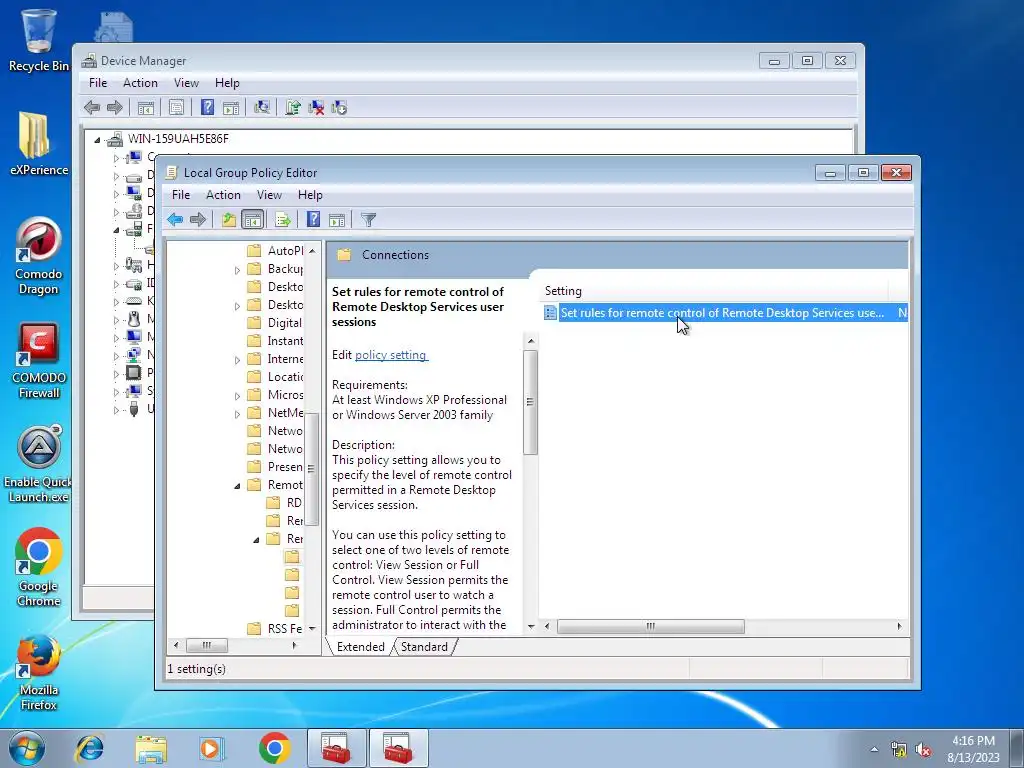Click Properties icon in Device Manager toolbar
The image size is (1024, 768).
[176, 107]
